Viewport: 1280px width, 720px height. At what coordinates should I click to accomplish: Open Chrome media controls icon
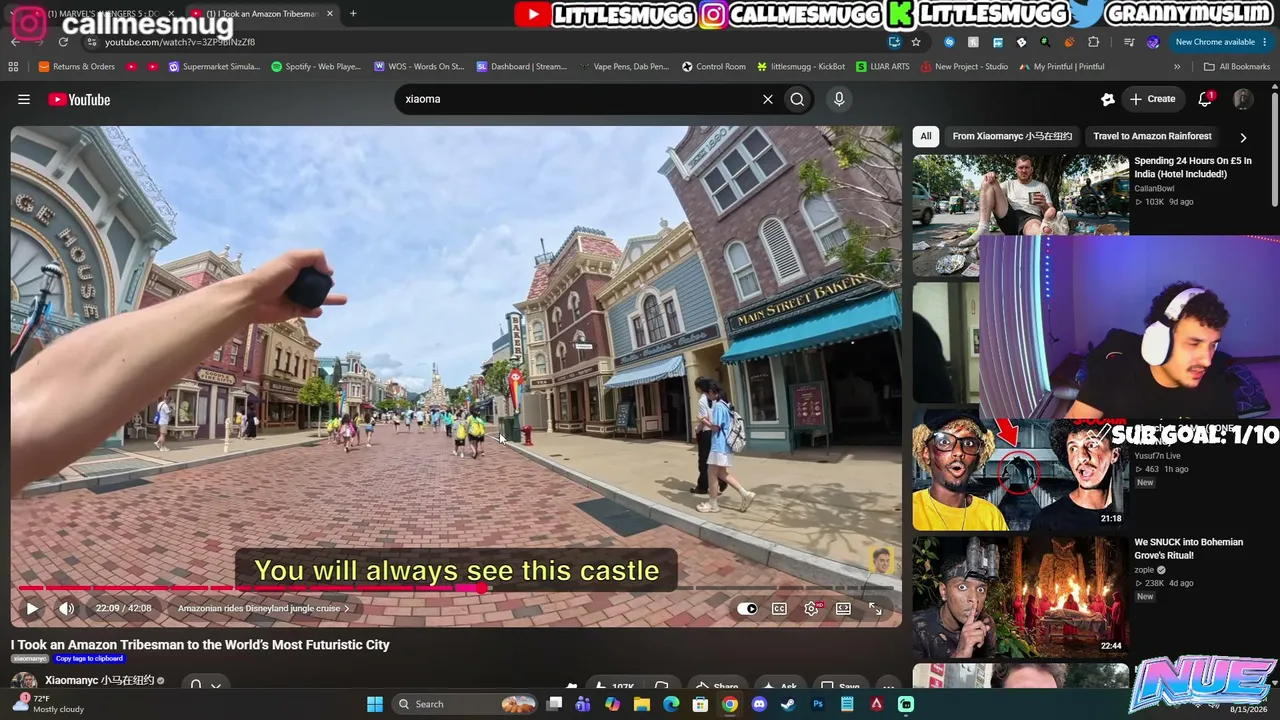tap(1129, 42)
